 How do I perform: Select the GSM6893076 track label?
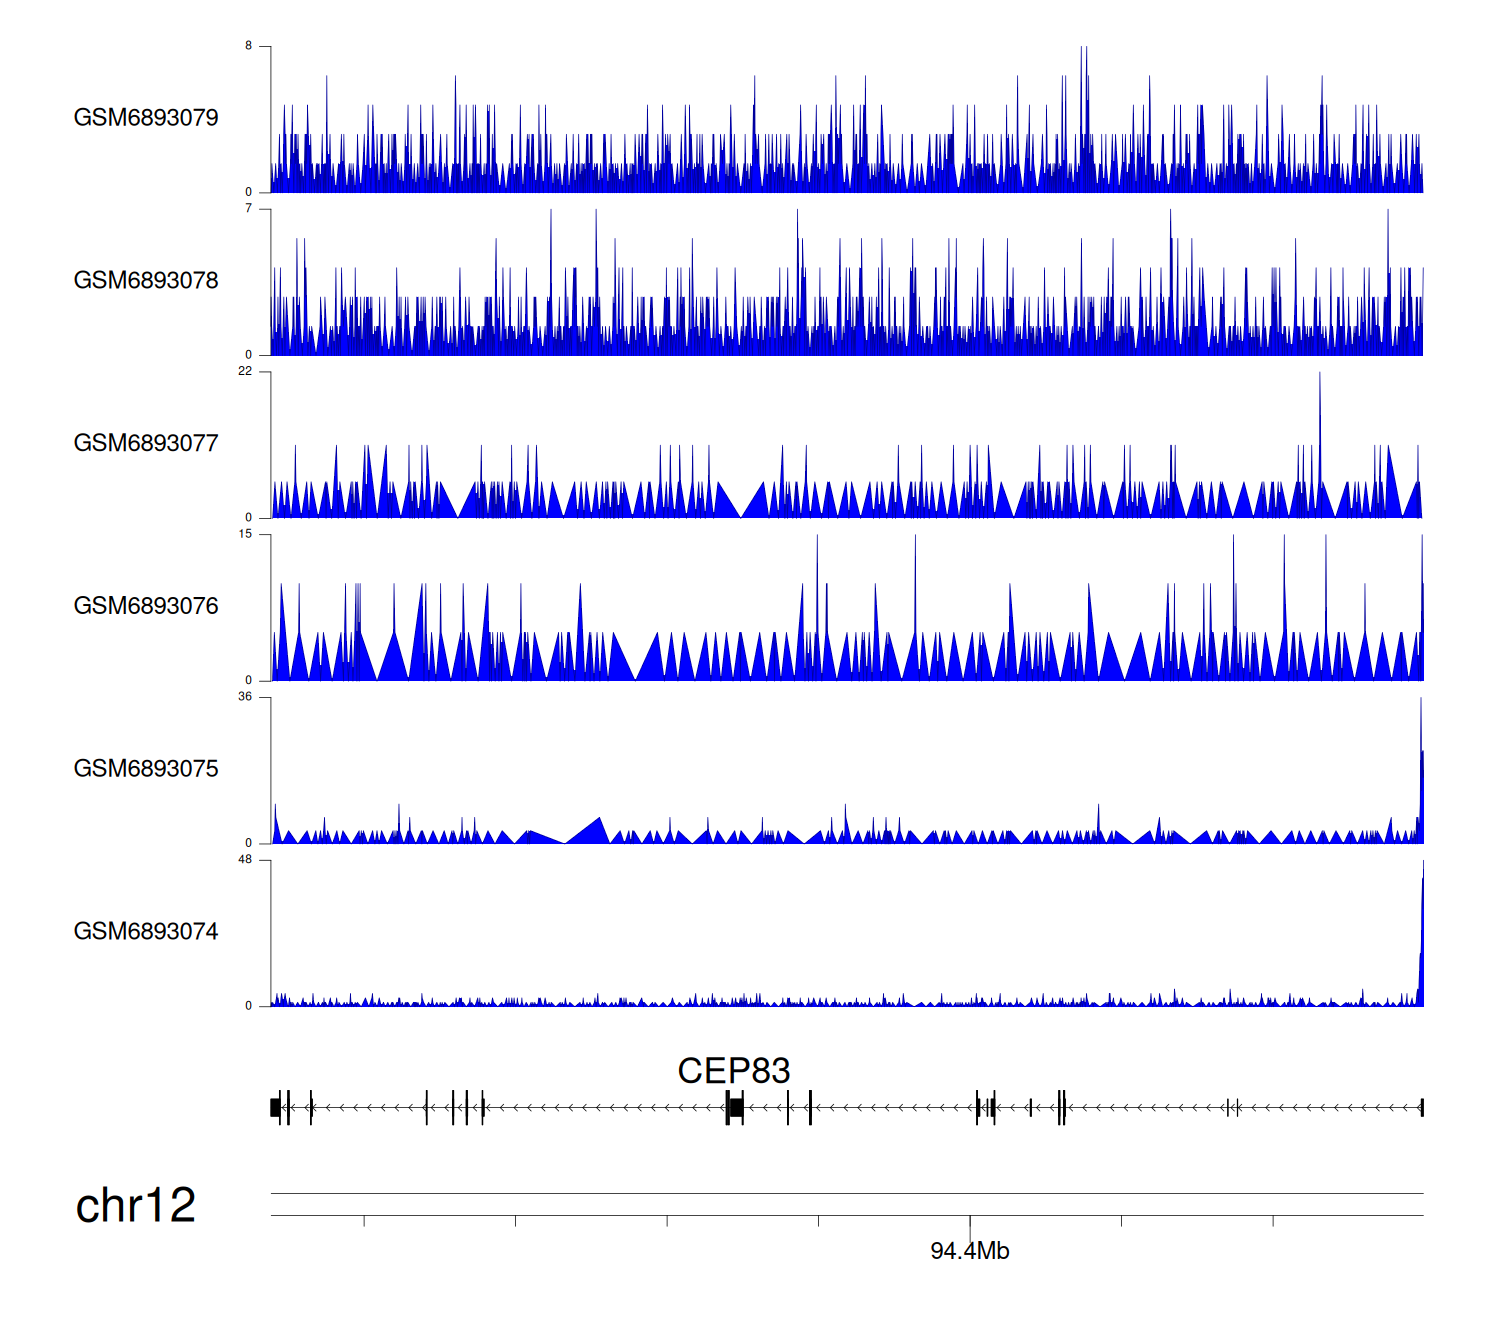(146, 606)
